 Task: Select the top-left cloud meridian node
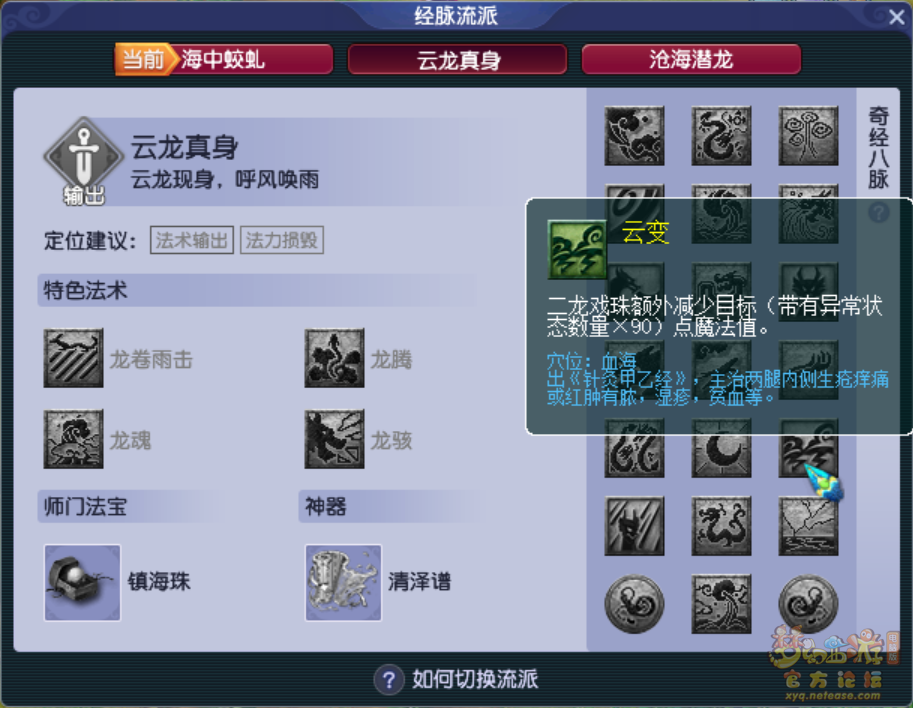coord(634,136)
